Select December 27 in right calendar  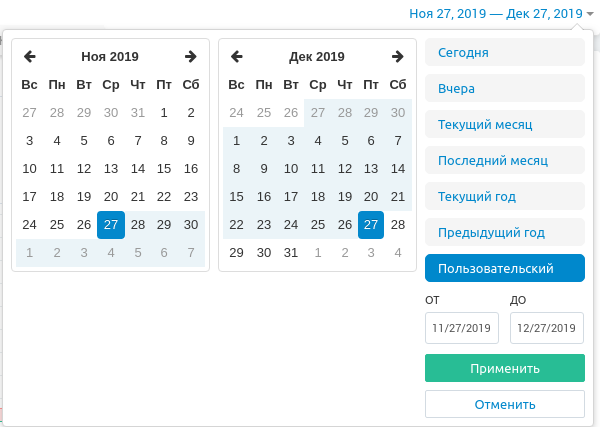[371, 225]
